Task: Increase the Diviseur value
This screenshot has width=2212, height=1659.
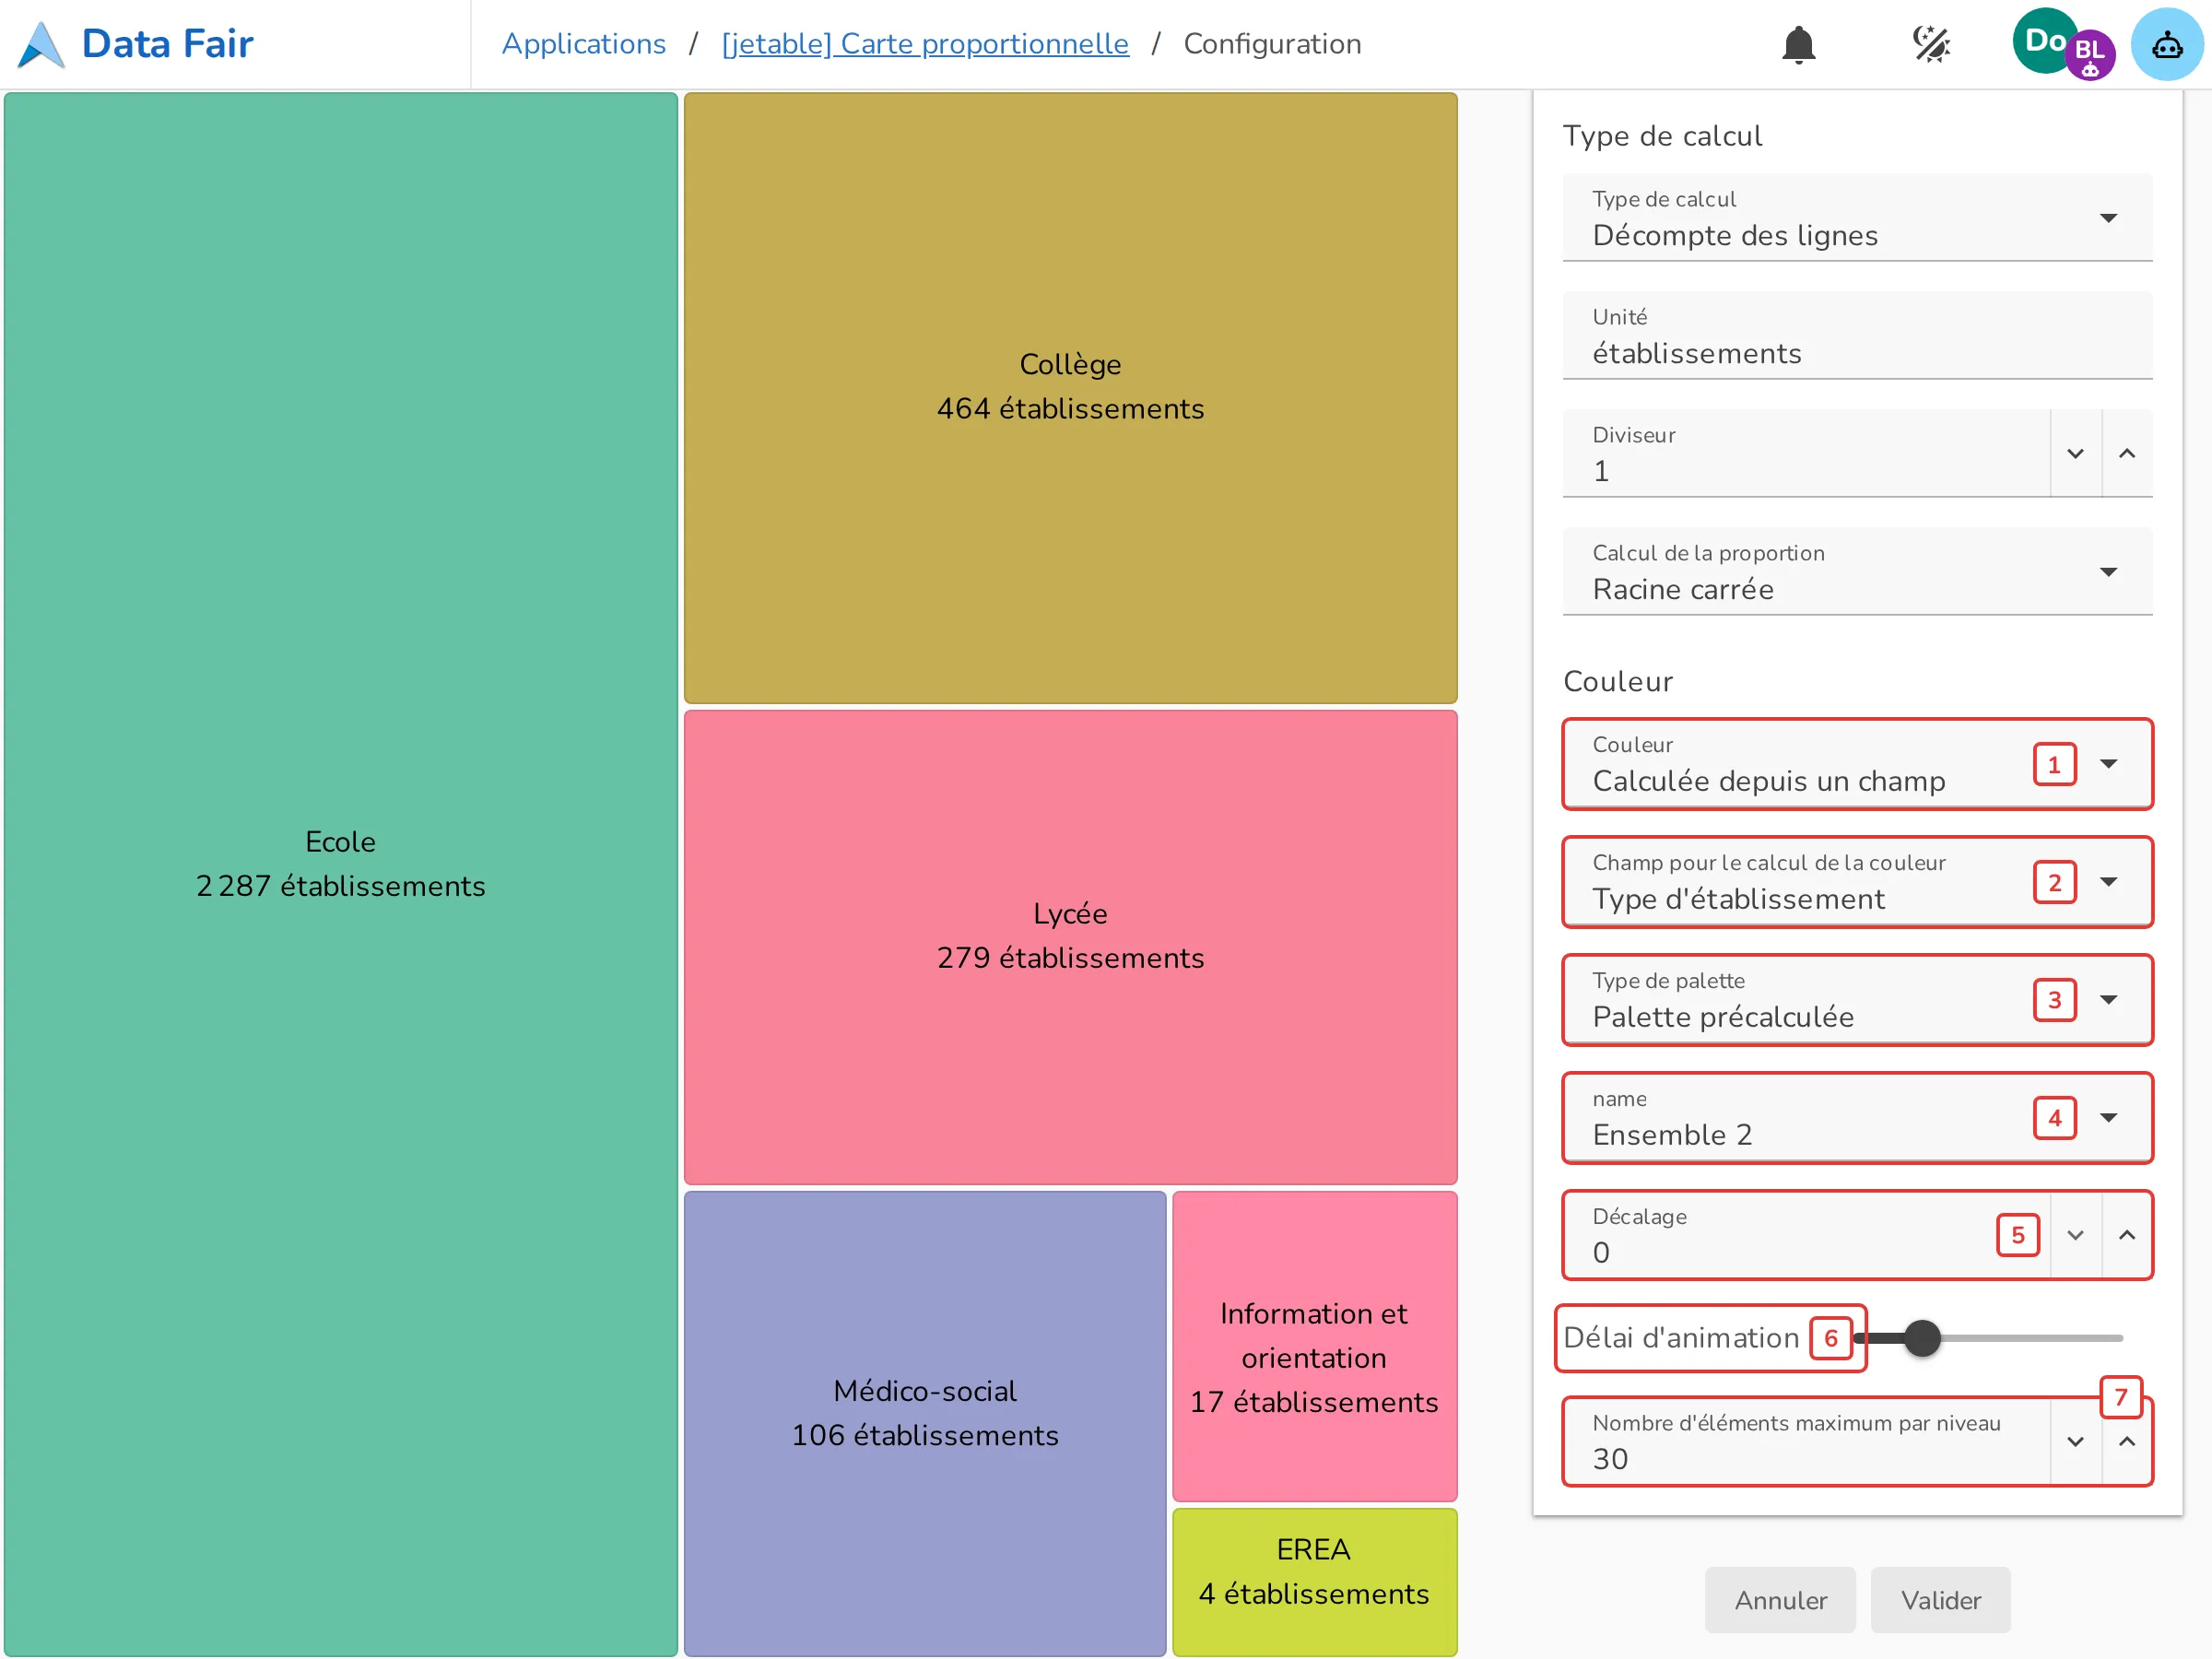Action: click(2127, 453)
